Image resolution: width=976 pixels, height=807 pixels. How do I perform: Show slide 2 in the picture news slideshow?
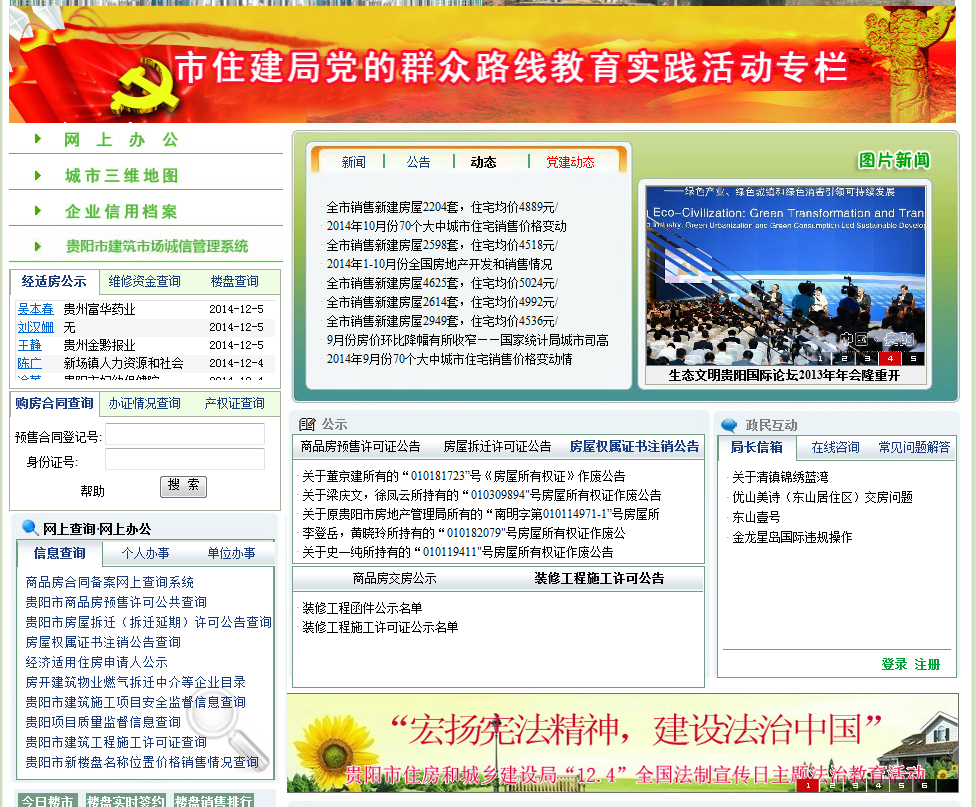click(x=844, y=358)
